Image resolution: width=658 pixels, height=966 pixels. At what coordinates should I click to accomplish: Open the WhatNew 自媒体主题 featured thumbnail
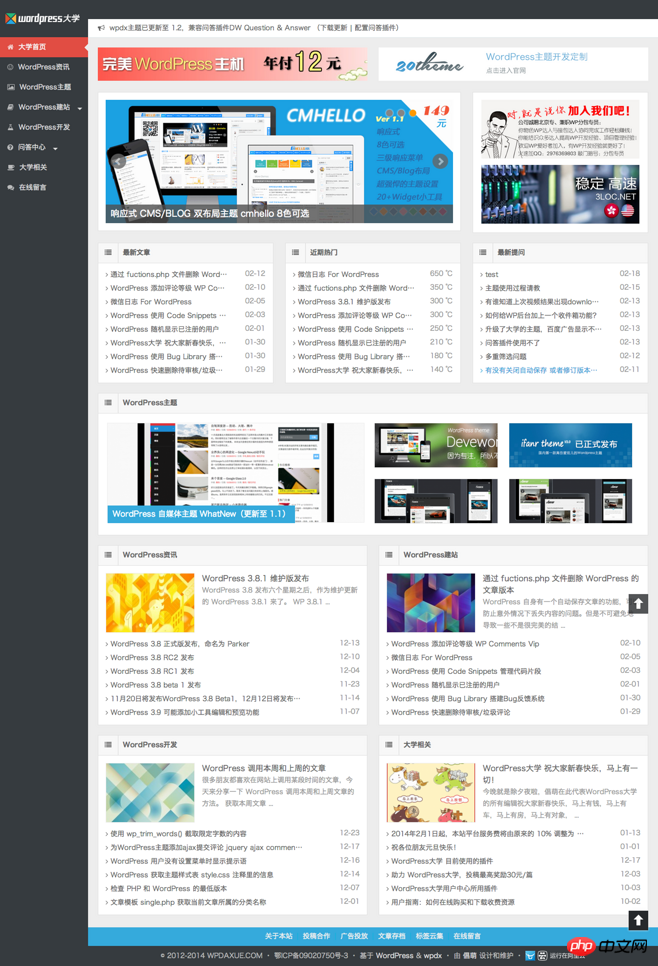pyautogui.click(x=236, y=473)
